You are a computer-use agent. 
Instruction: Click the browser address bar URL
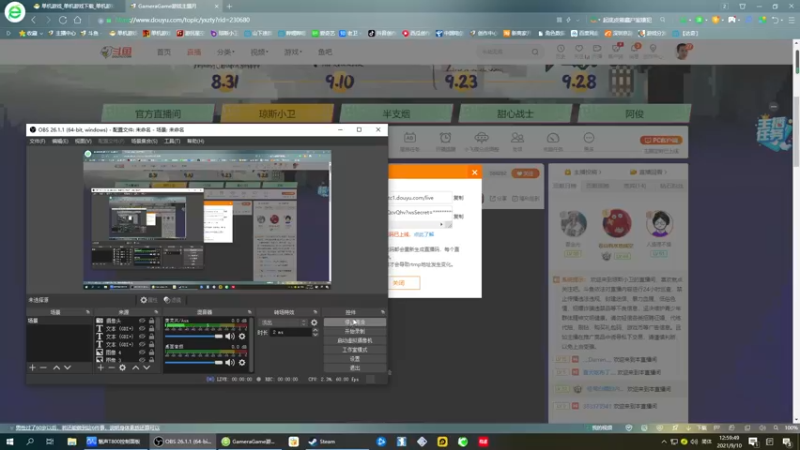coord(184,20)
